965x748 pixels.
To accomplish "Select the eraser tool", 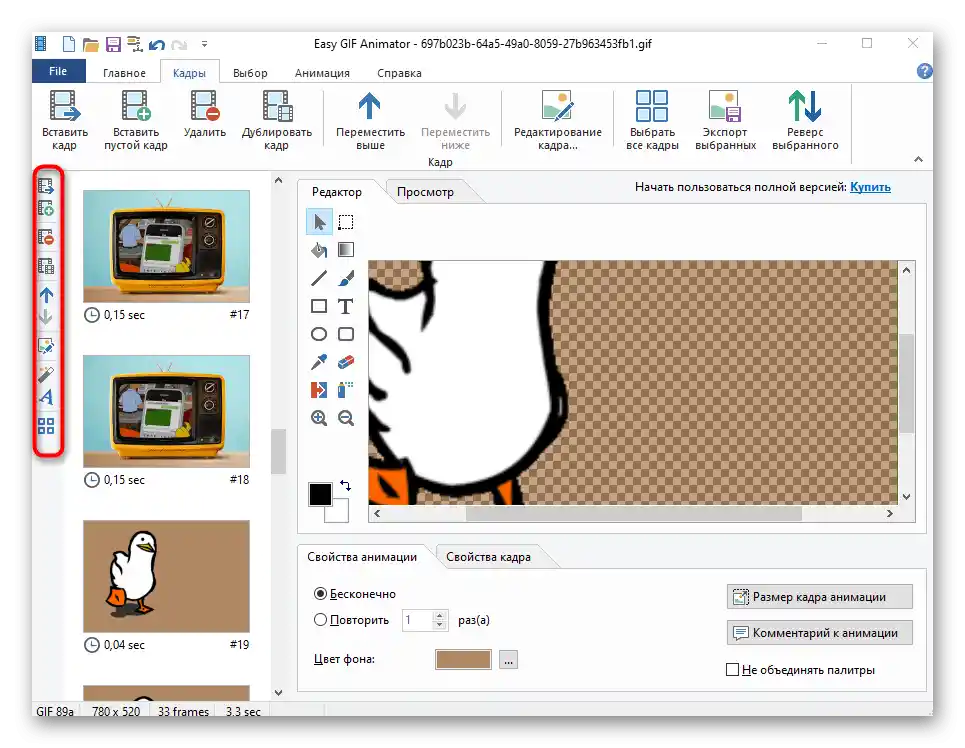I will click(346, 362).
